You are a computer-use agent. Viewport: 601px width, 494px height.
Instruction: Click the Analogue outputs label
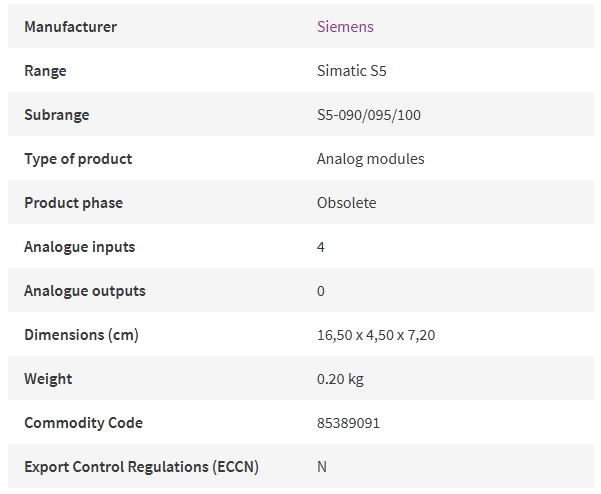(x=85, y=291)
